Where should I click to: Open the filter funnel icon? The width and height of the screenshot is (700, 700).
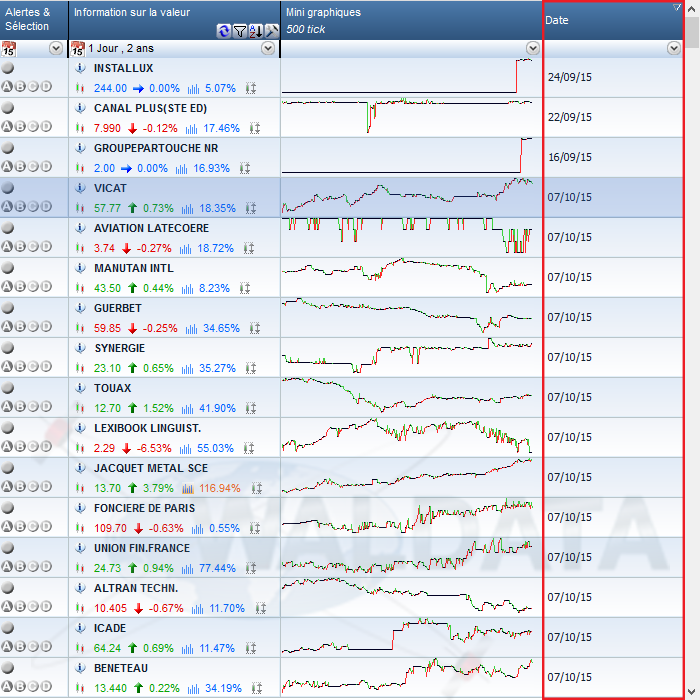[240, 31]
